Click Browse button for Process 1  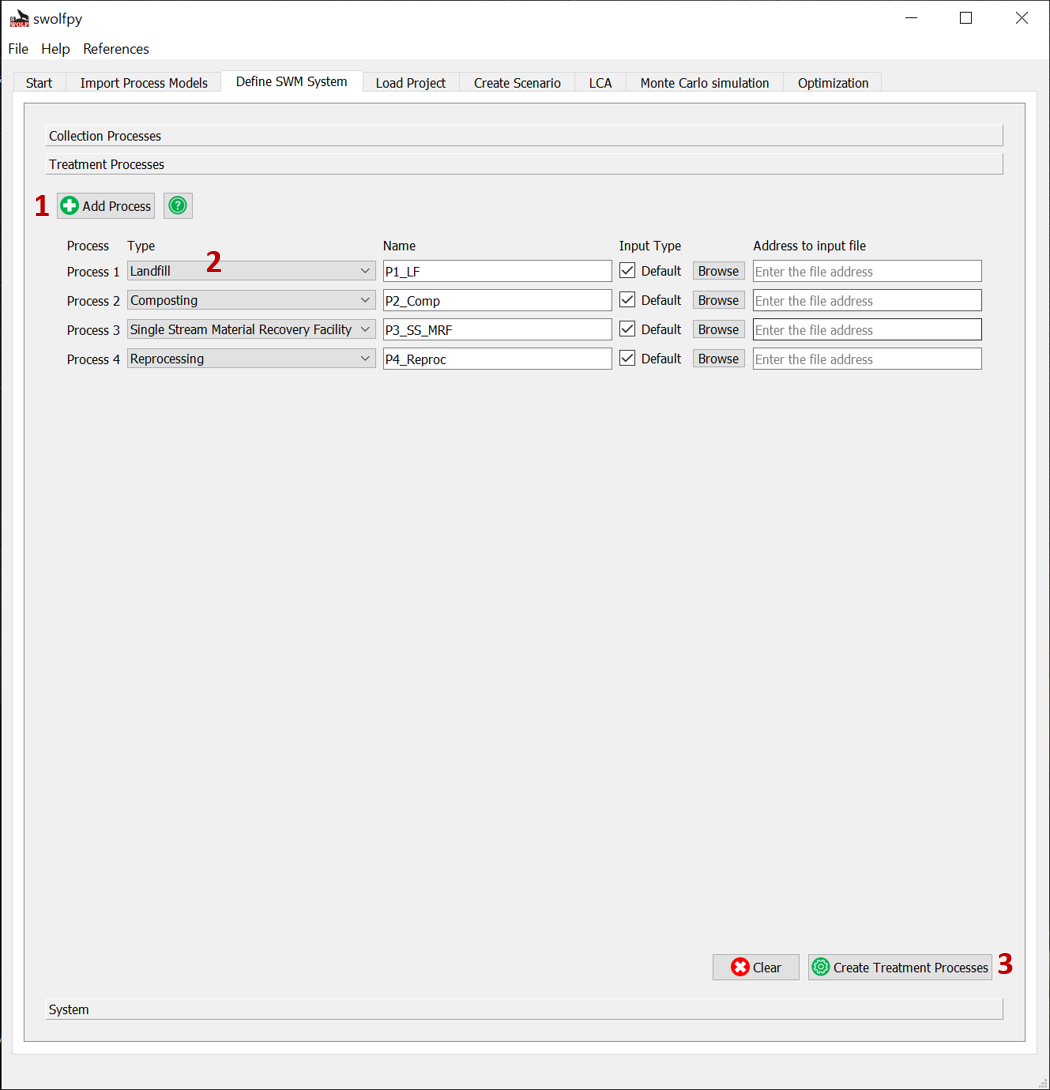click(x=718, y=271)
